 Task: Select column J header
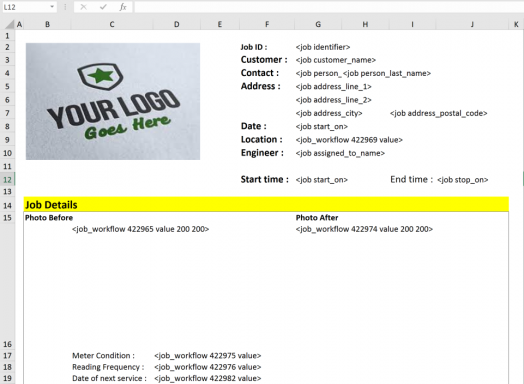(x=472, y=24)
